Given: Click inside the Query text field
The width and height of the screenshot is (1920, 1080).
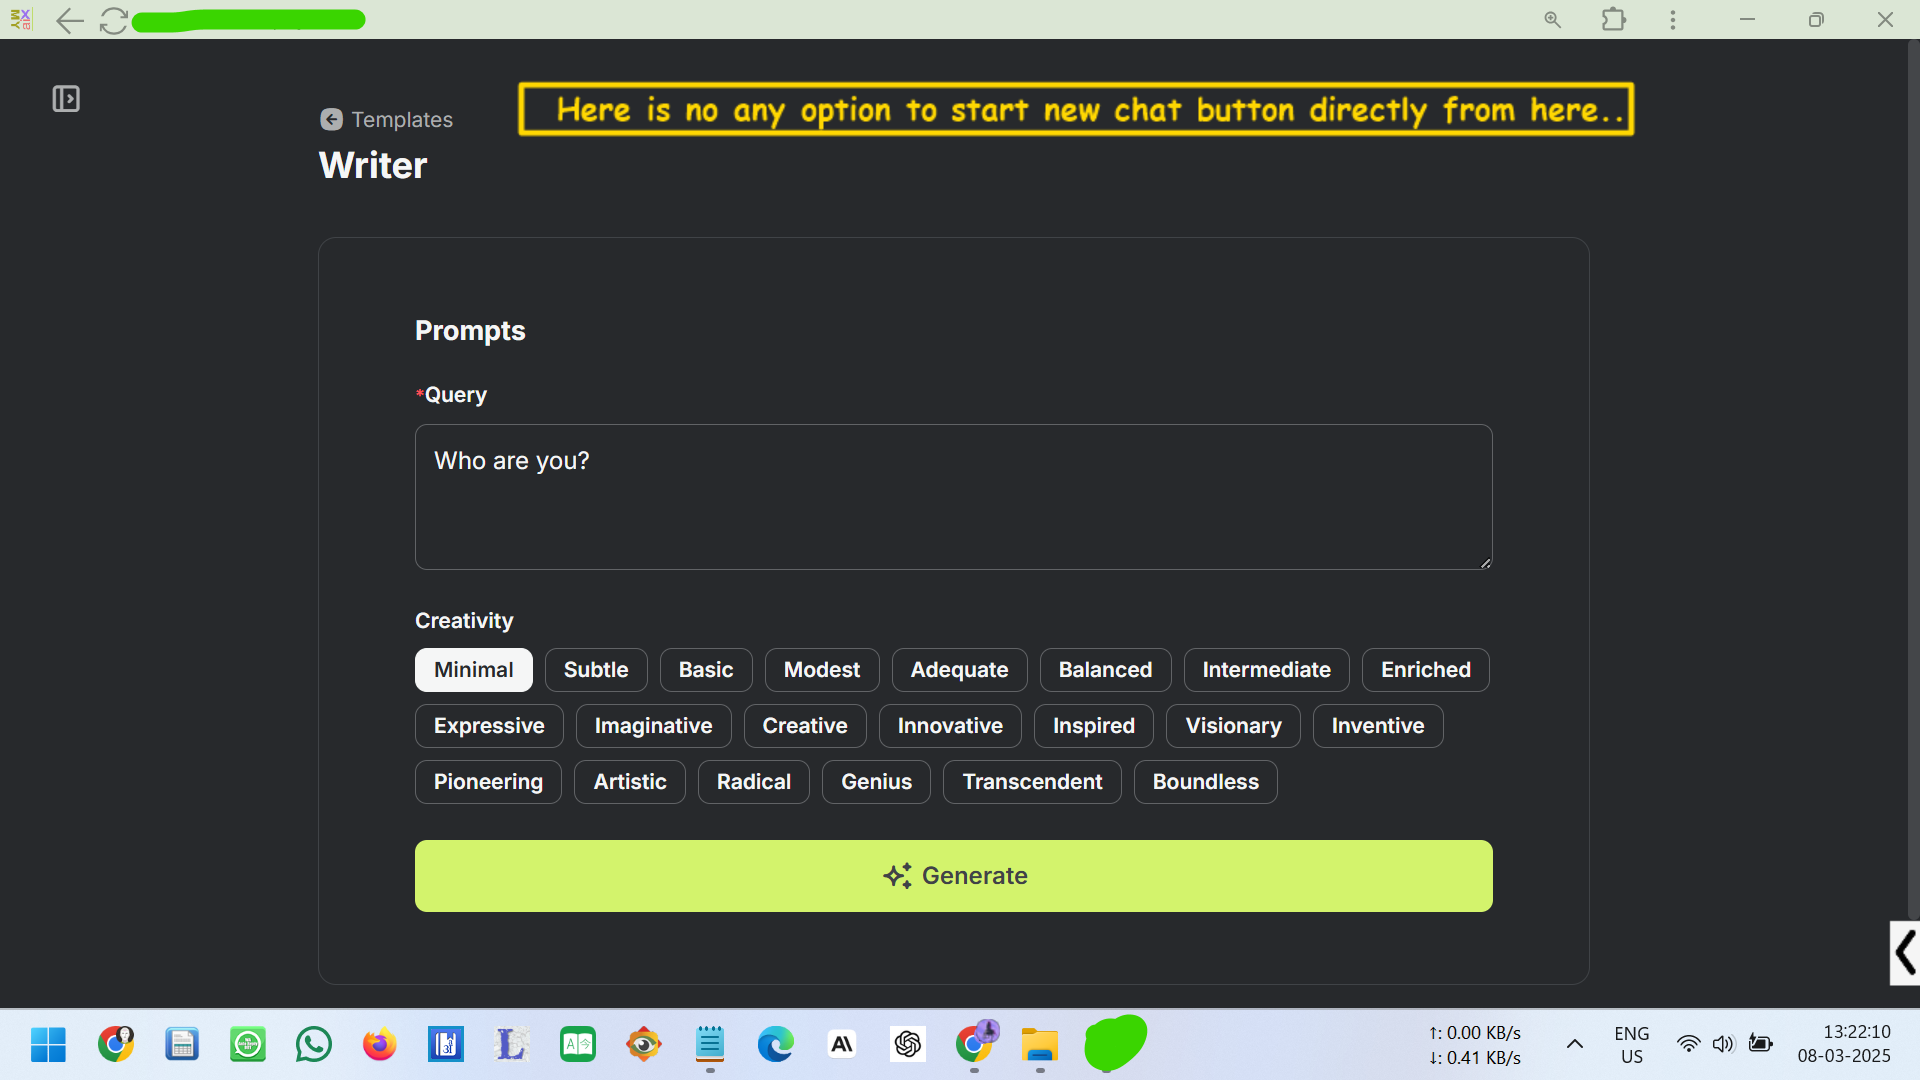Looking at the screenshot, I should click(952, 497).
